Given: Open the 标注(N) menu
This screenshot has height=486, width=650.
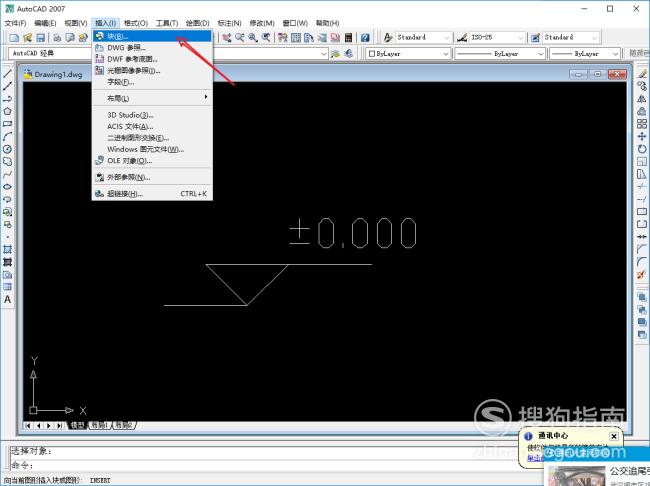Looking at the screenshot, I should point(229,23).
